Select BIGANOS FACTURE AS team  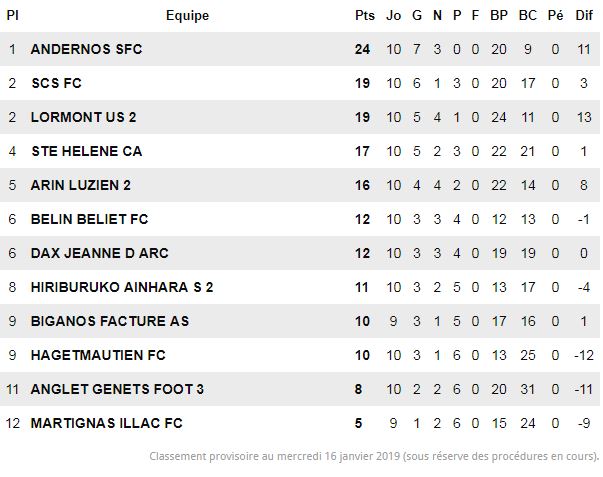click(110, 321)
